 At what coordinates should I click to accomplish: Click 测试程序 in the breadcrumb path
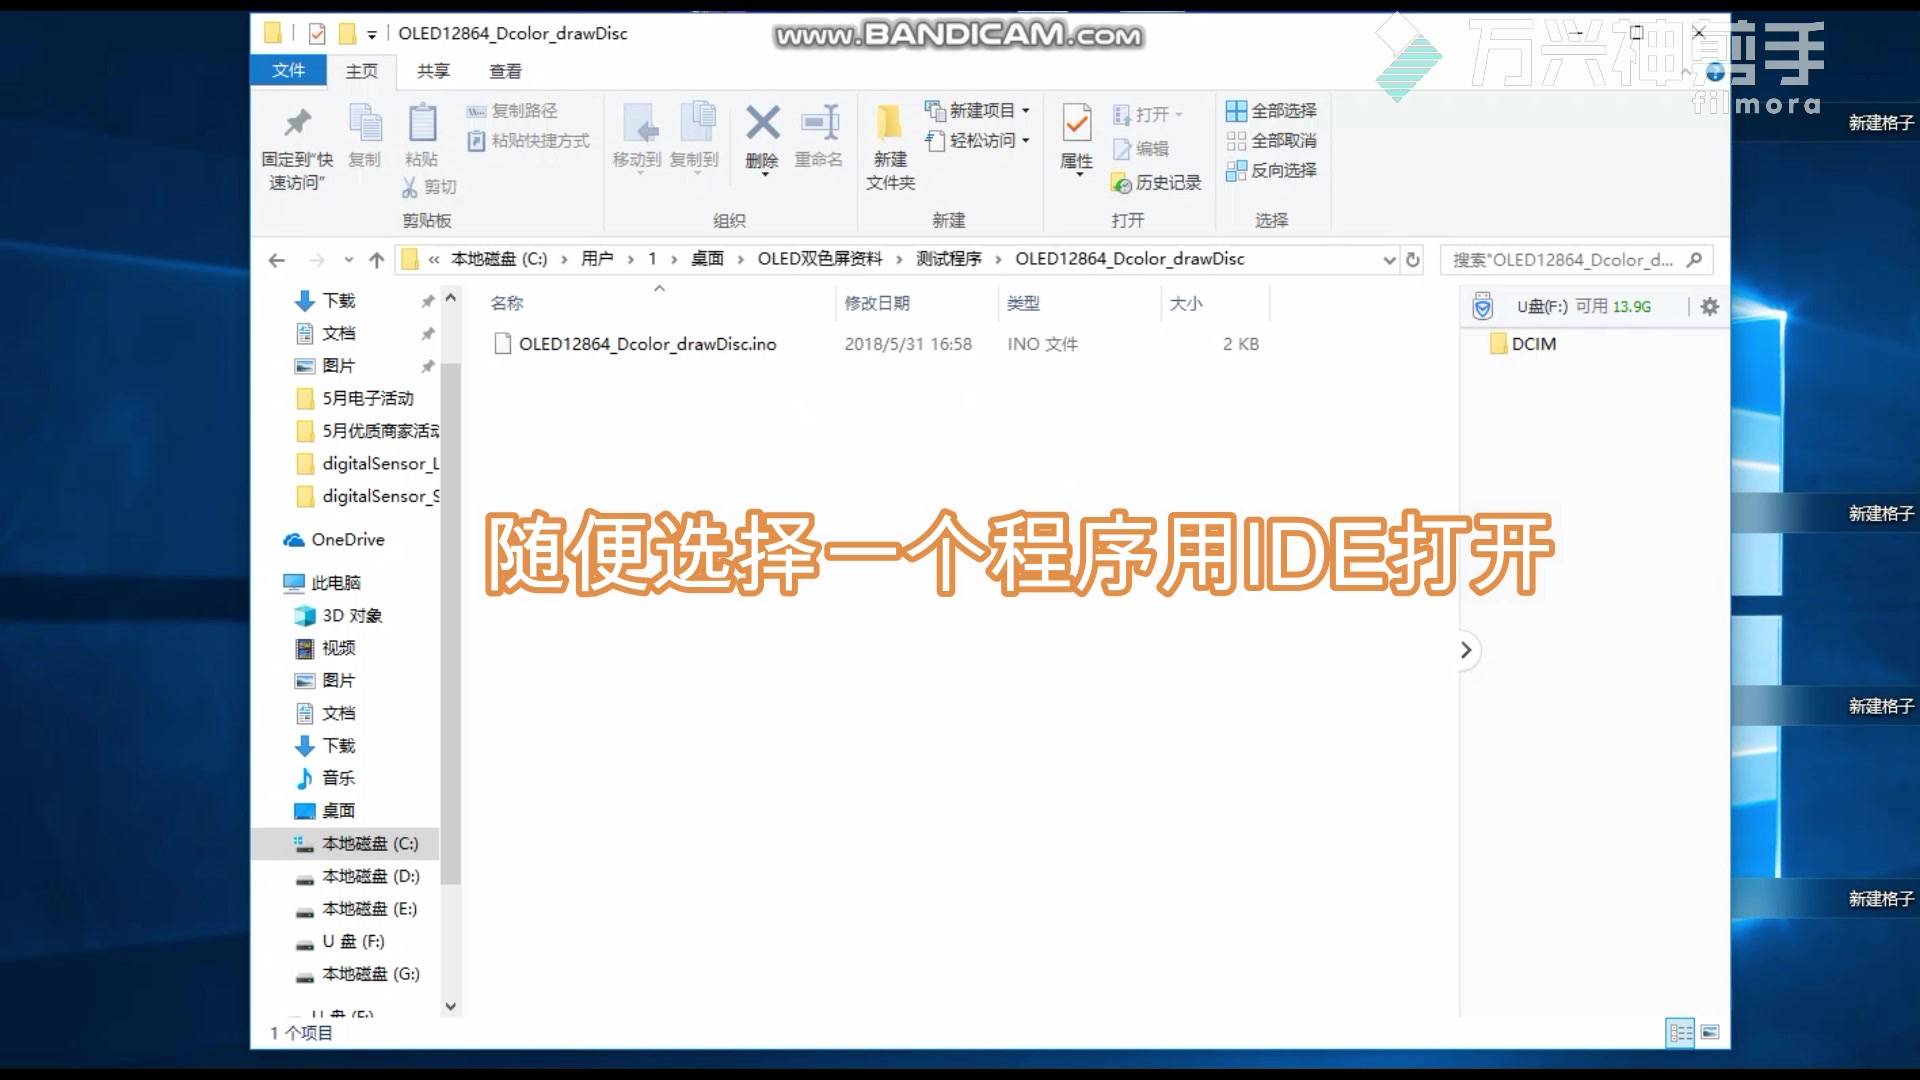948,259
